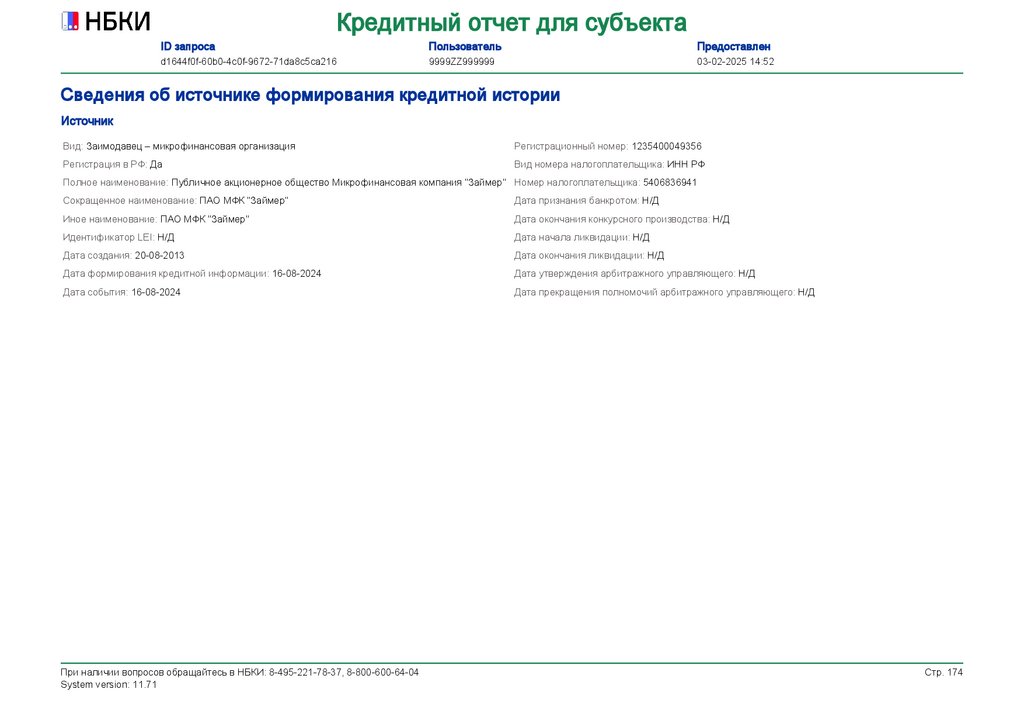Select user value 9999ZZ999999
Image resolution: width=1024 pixels, height=724 pixels.
462,61
